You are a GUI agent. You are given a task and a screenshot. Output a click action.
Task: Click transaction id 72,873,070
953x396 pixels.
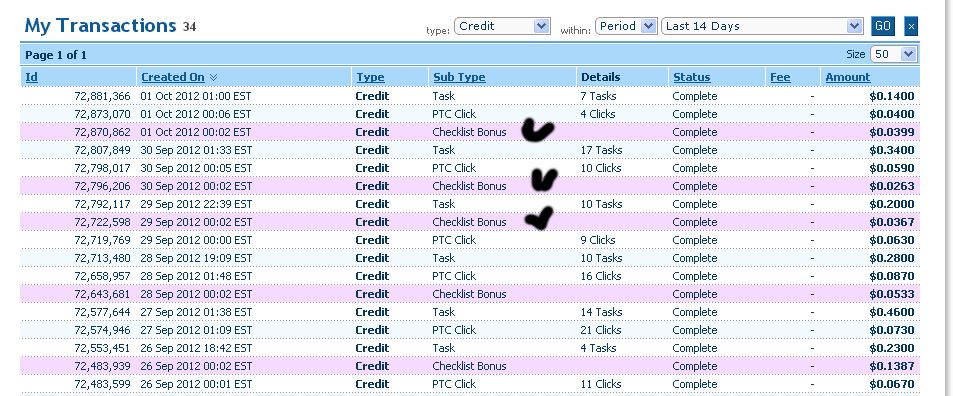(102, 114)
